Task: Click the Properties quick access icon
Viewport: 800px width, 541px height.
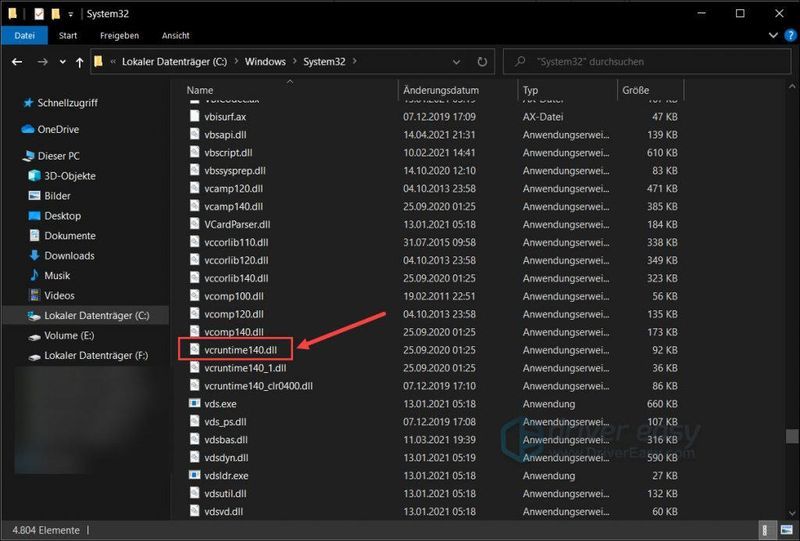Action: click(39, 14)
